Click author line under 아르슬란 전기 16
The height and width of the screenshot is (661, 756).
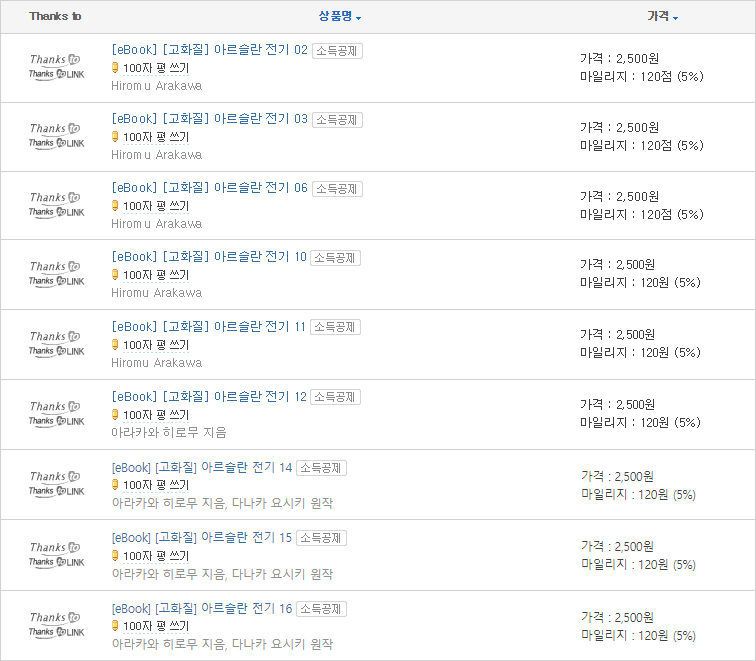click(222, 644)
